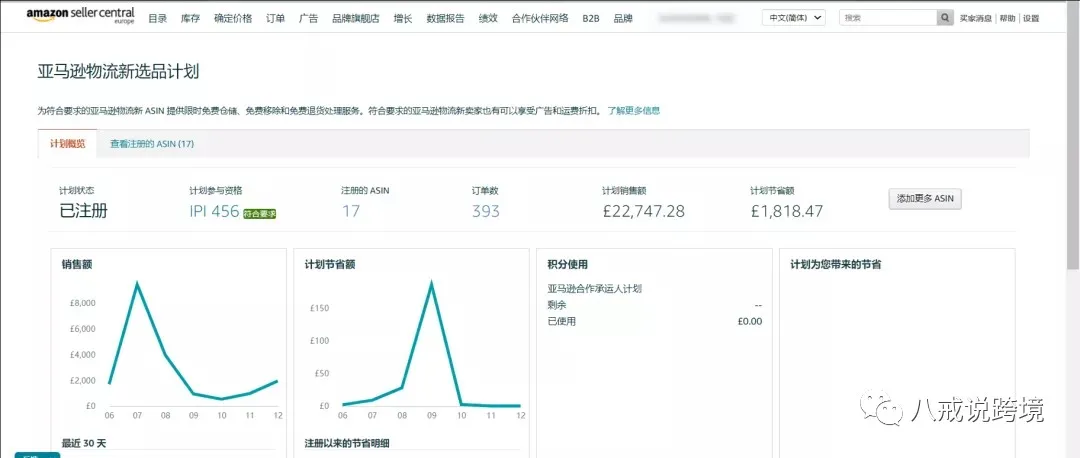Open the 品牌旗舰店 menu
1080x458 pixels.
[x=355, y=19]
